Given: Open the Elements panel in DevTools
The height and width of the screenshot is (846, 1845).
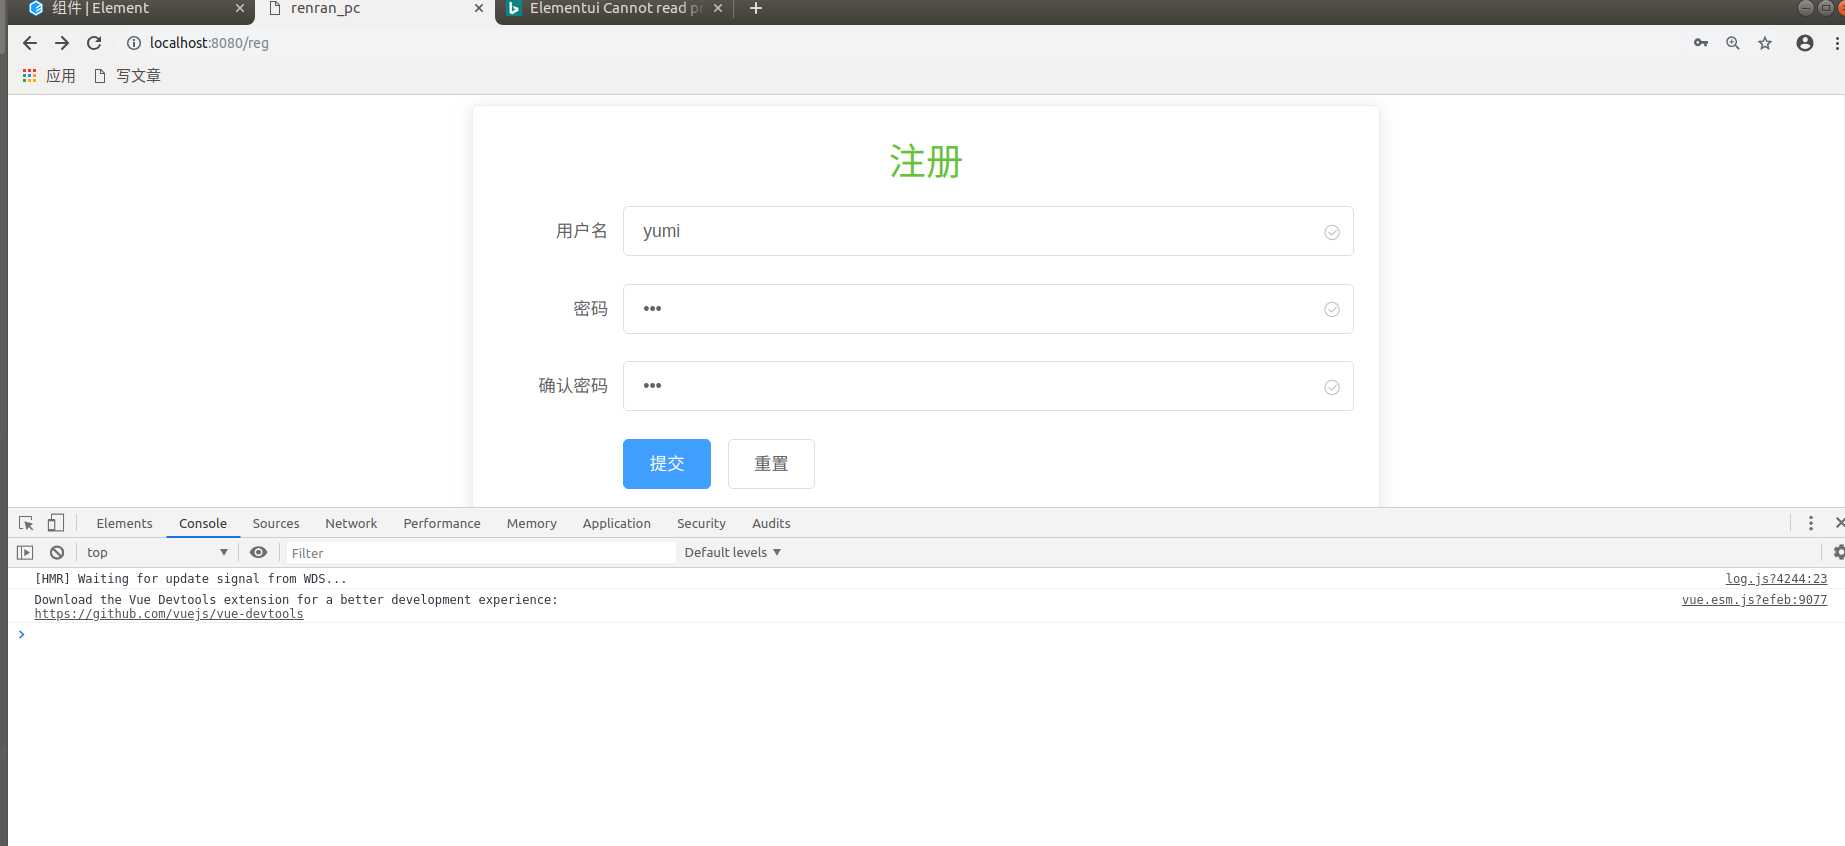Looking at the screenshot, I should (x=124, y=523).
